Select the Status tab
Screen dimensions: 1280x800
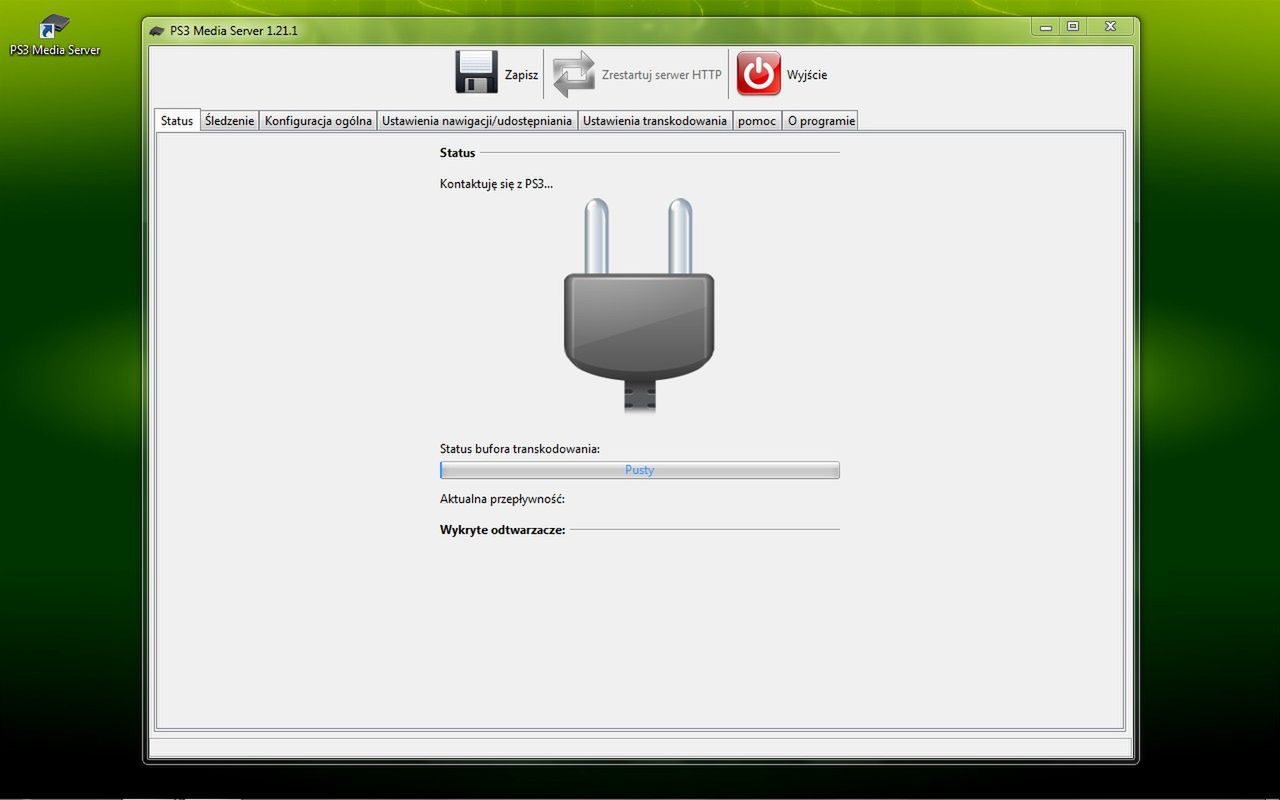(177, 121)
